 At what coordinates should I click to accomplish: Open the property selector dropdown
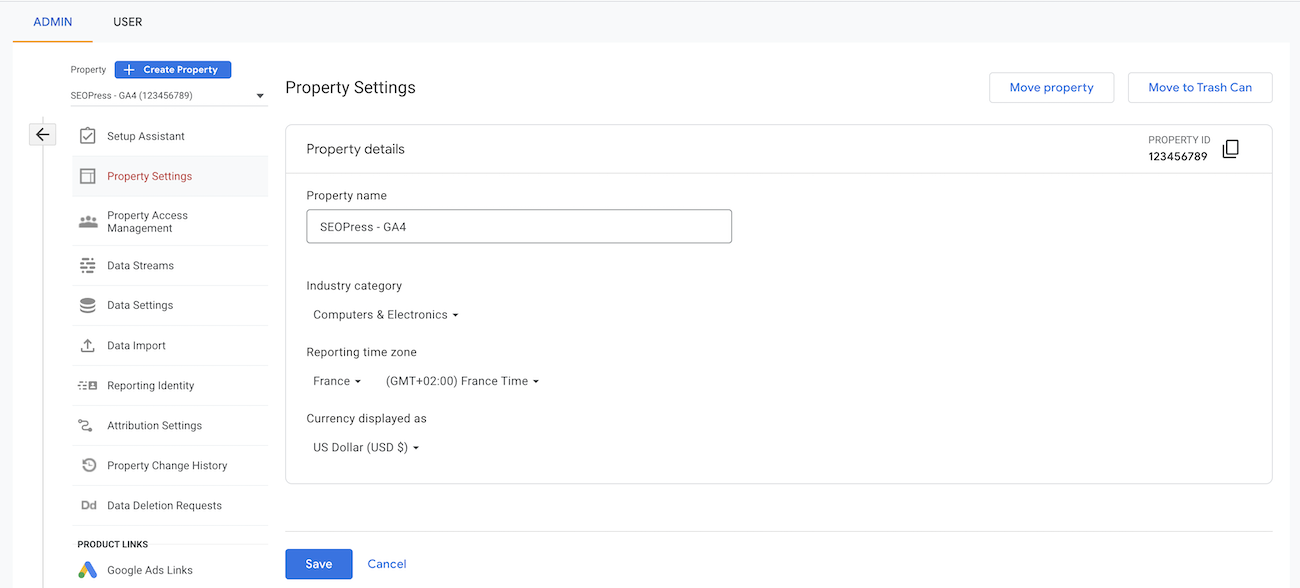pyautogui.click(x=169, y=96)
